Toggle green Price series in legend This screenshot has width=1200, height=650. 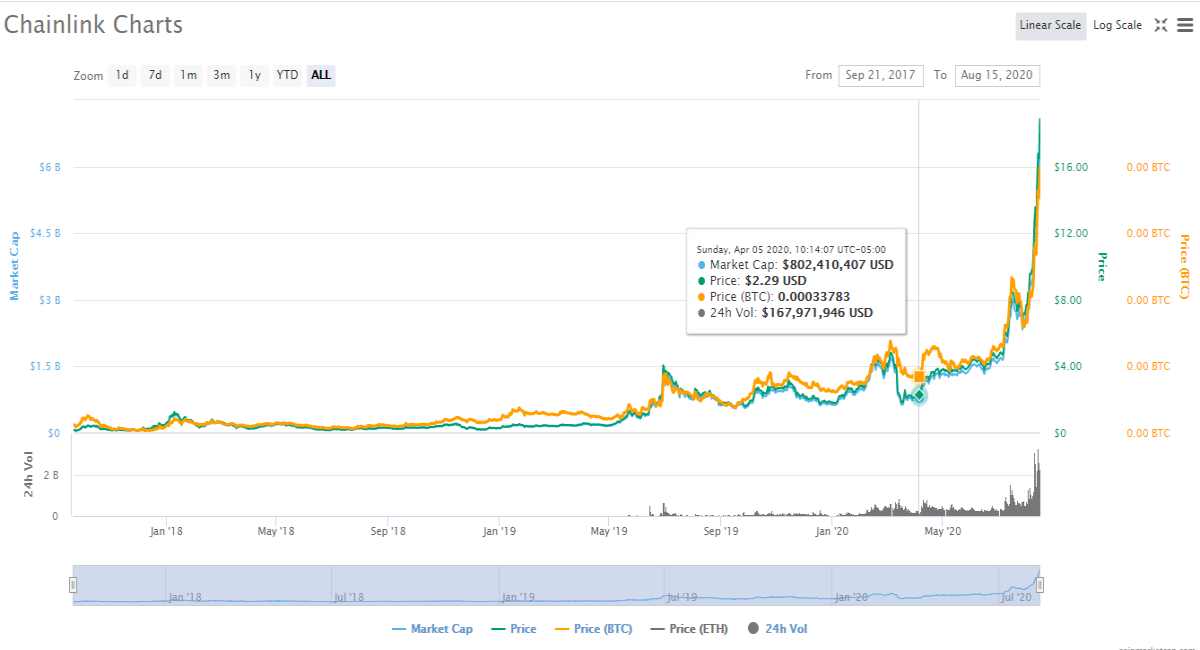click(513, 629)
